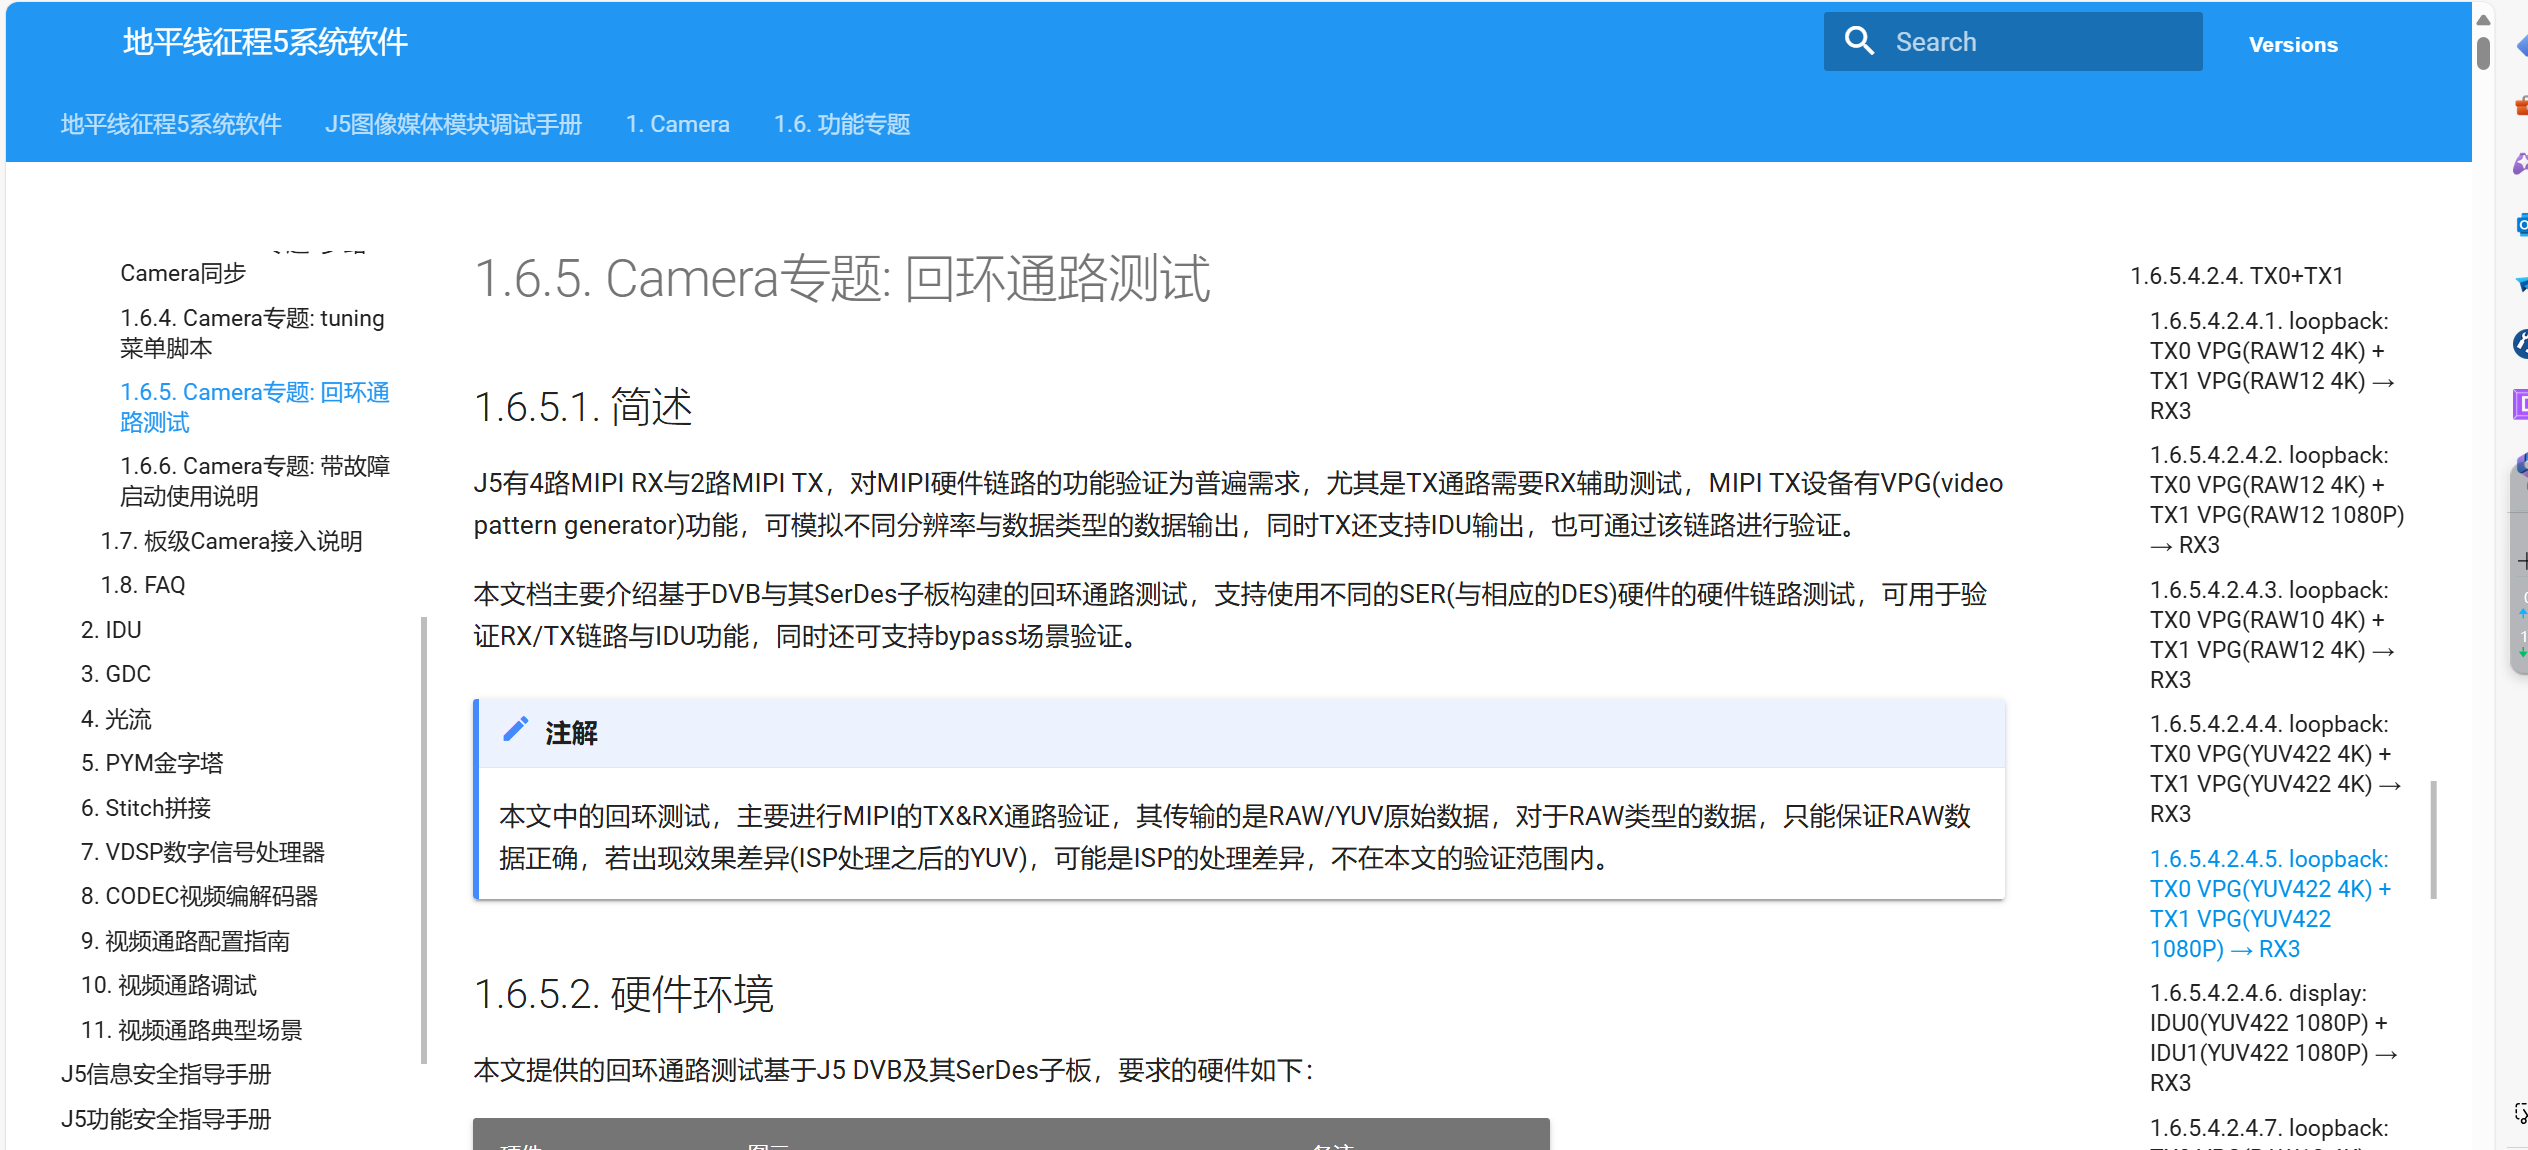Open J5信息安全指导手册 link
The image size is (2528, 1150).
click(x=166, y=1074)
